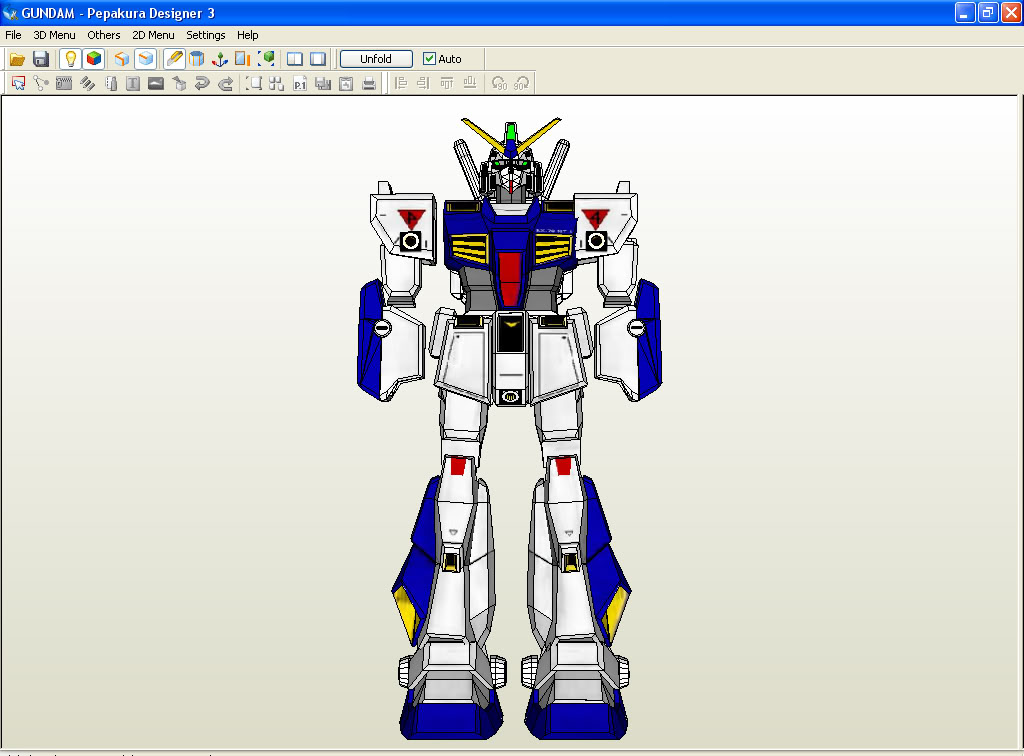Viewport: 1024px width, 756px height.
Task: Click the blue cylinder icon
Action: (x=197, y=59)
